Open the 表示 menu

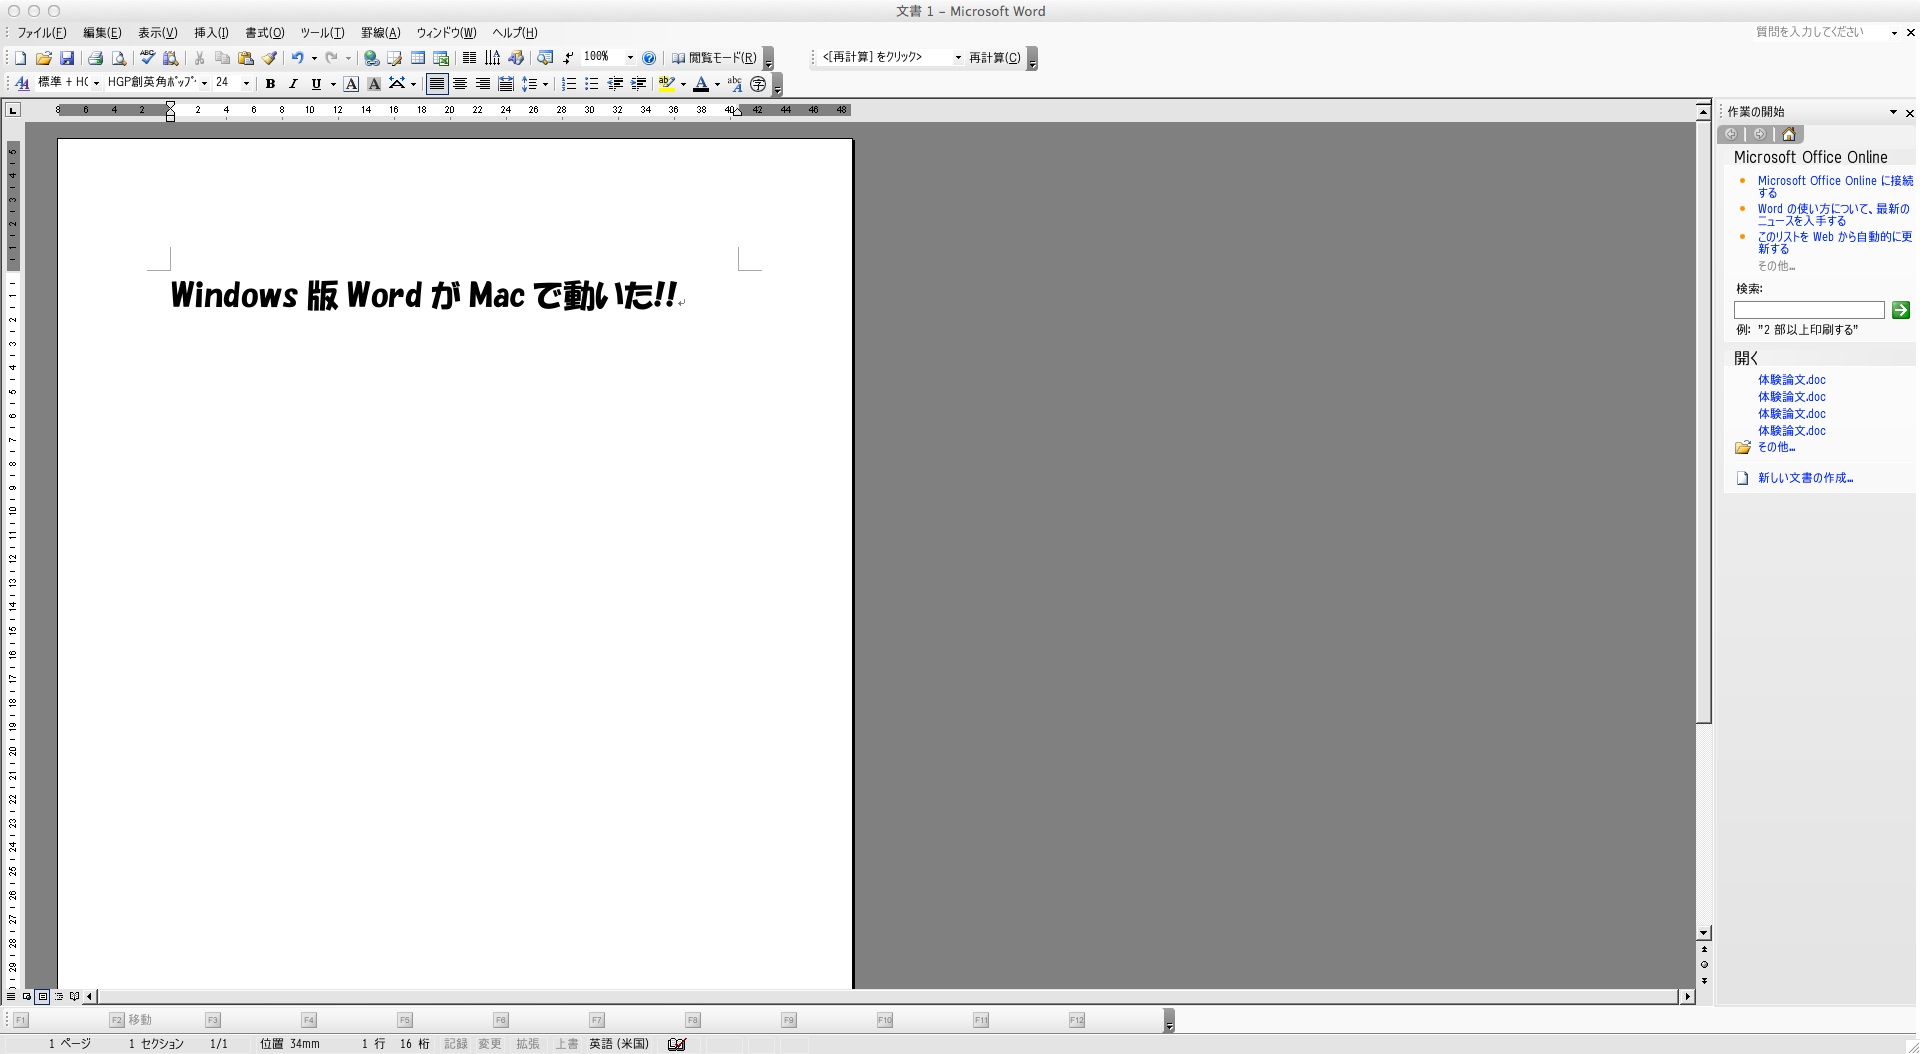pos(158,33)
